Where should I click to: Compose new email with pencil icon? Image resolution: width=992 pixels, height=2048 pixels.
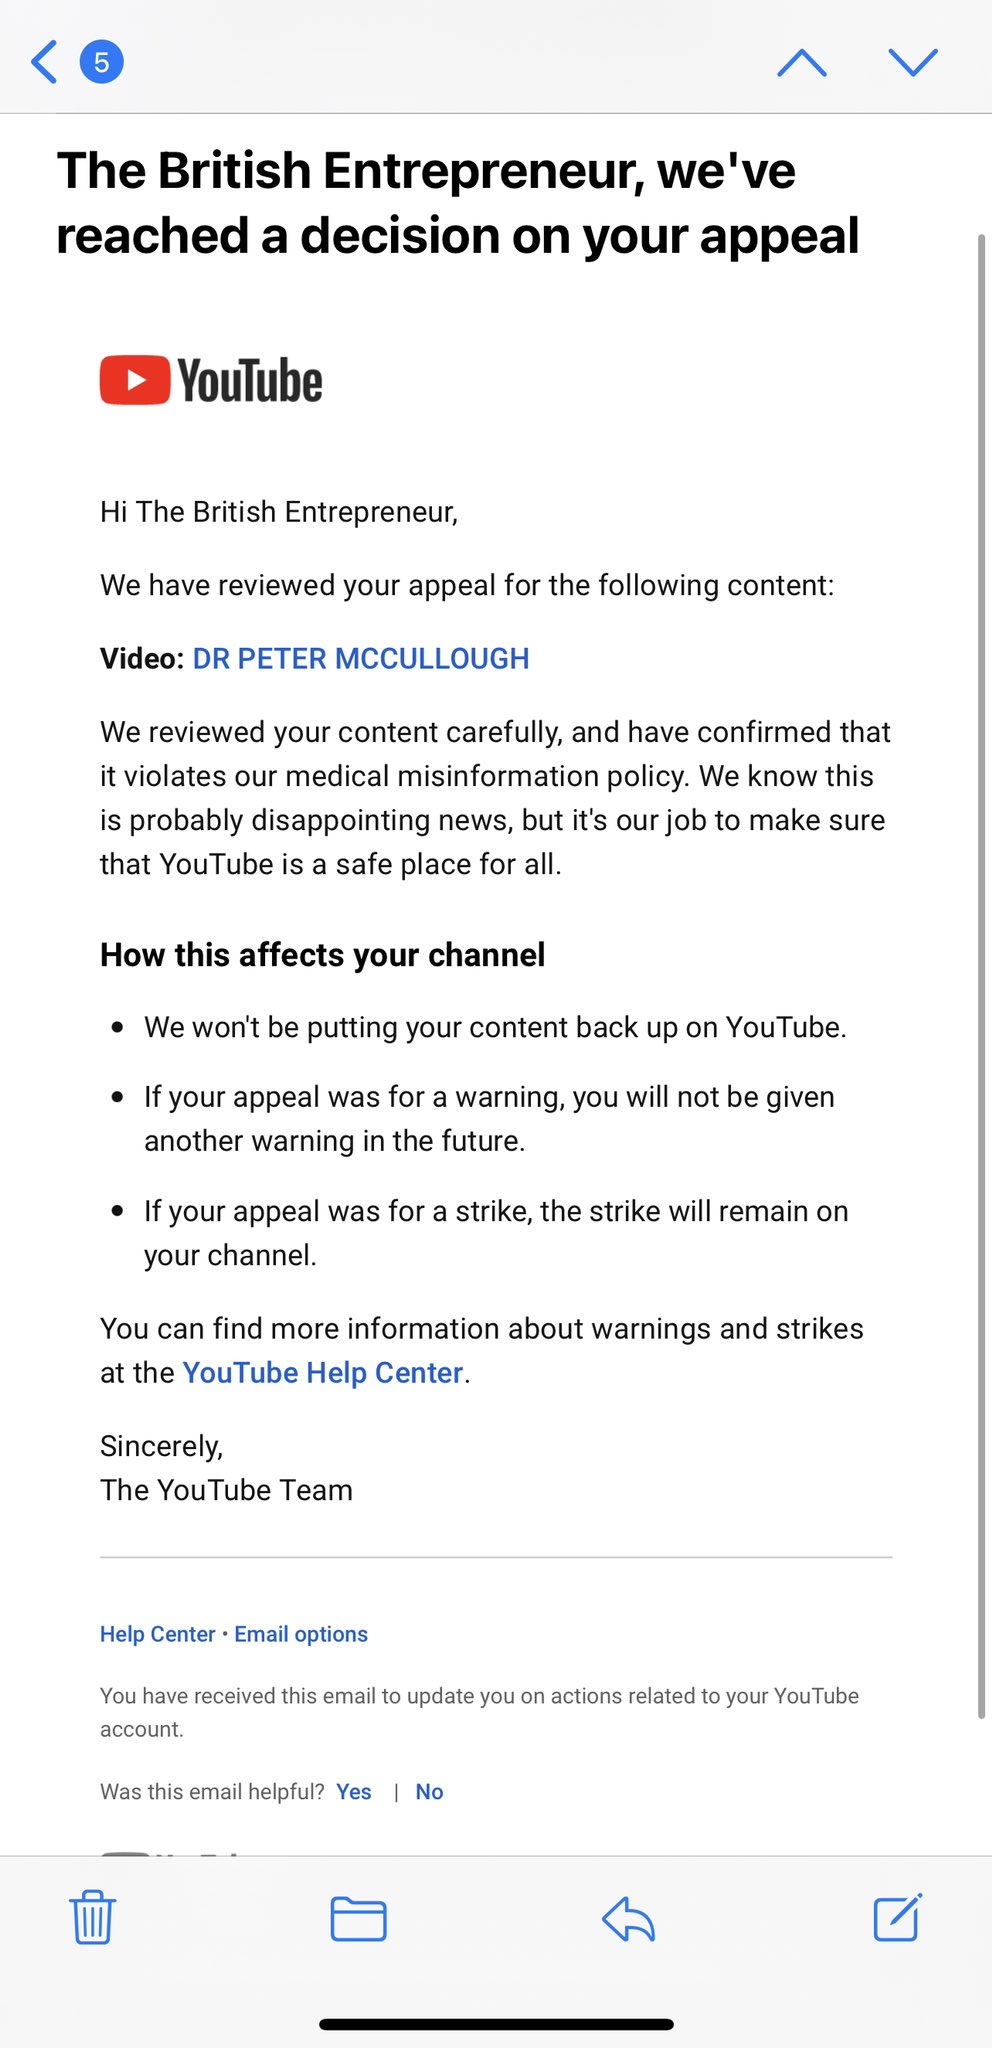[897, 1917]
